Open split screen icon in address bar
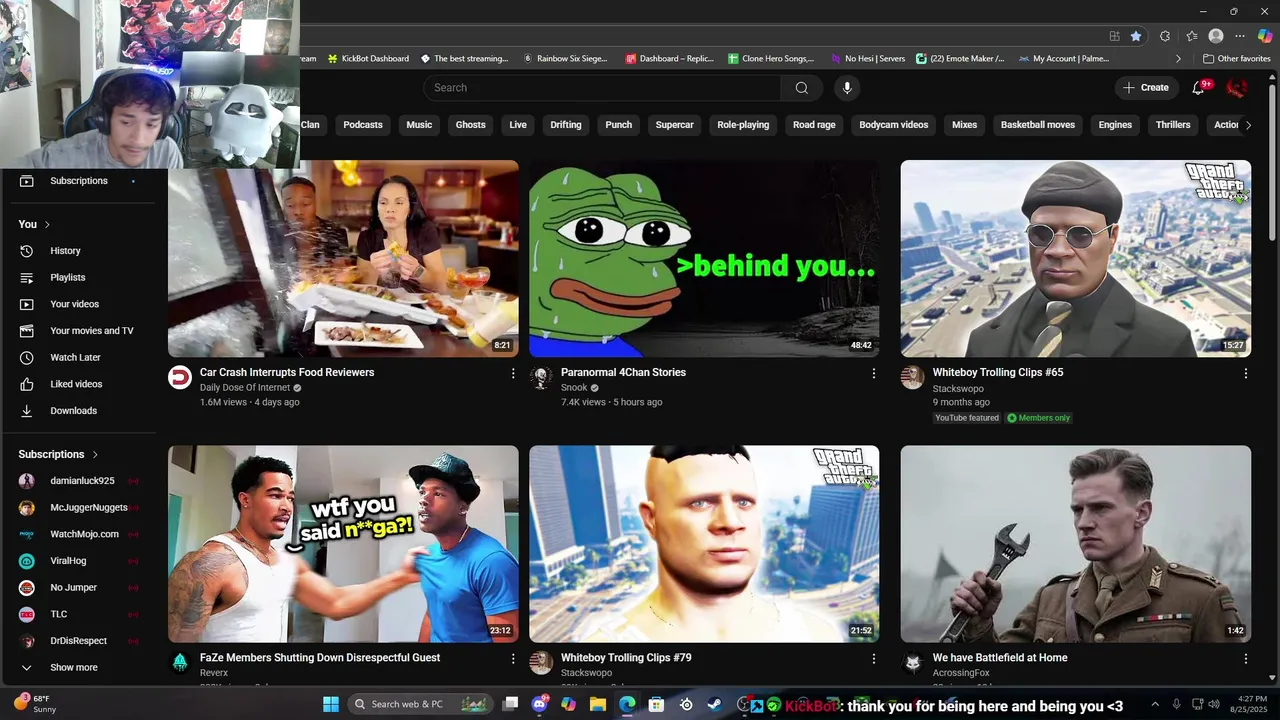Screen dimensions: 1280x720 point(1114,36)
